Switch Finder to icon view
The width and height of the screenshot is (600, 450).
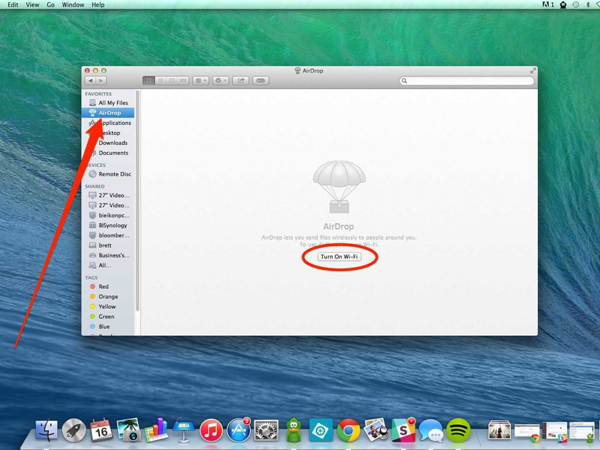tap(148, 81)
